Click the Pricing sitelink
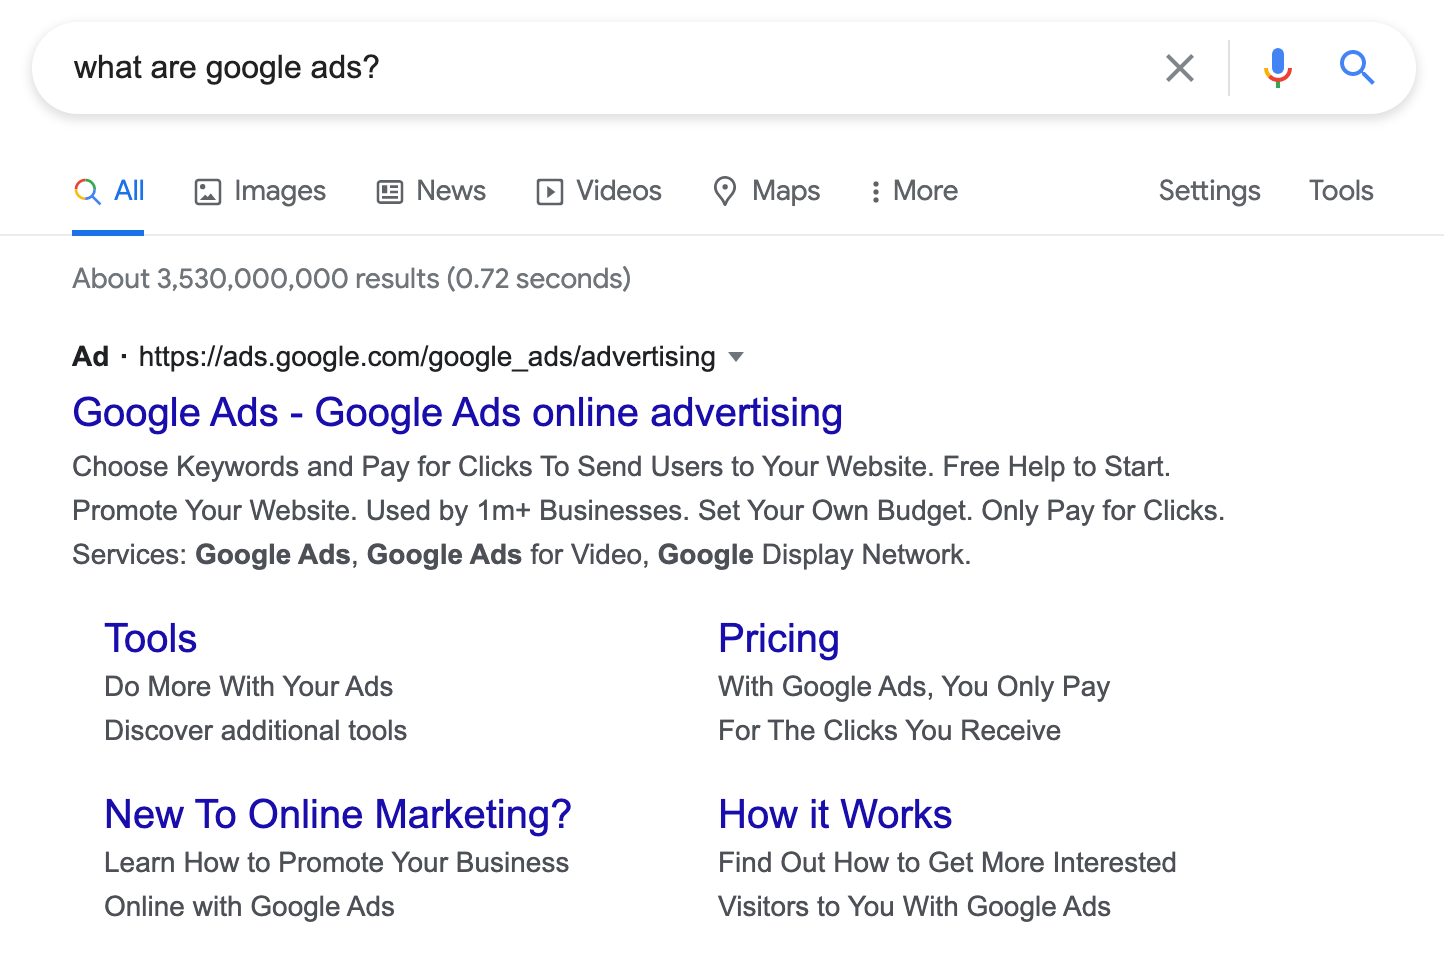The height and width of the screenshot is (970, 1444). point(778,638)
